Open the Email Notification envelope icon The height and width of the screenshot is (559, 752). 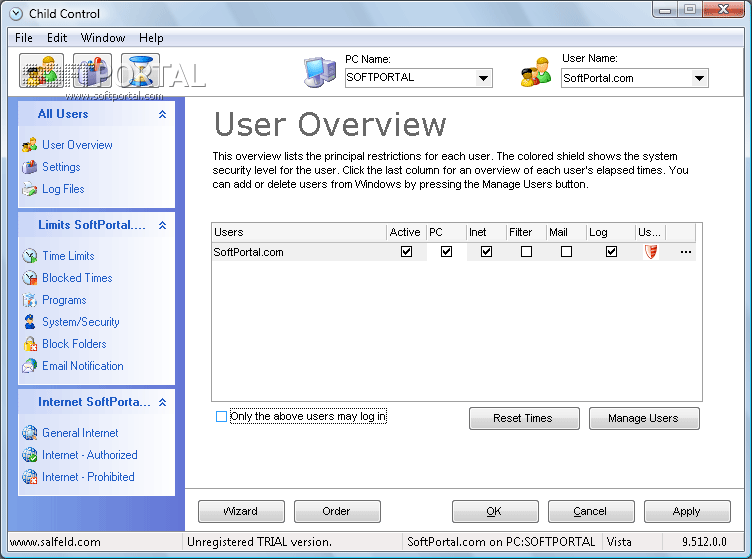pyautogui.click(x=30, y=366)
